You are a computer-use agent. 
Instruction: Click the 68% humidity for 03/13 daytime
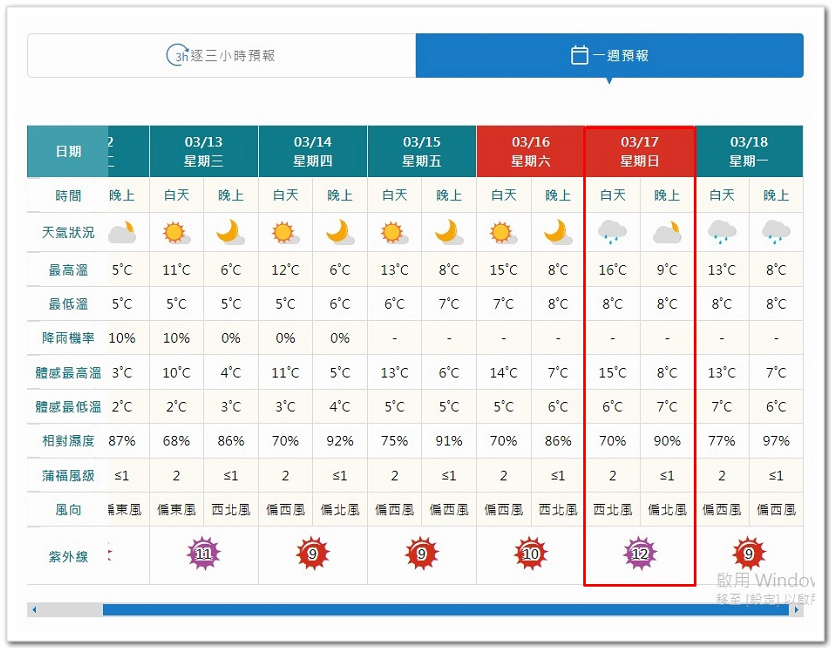tap(176, 441)
